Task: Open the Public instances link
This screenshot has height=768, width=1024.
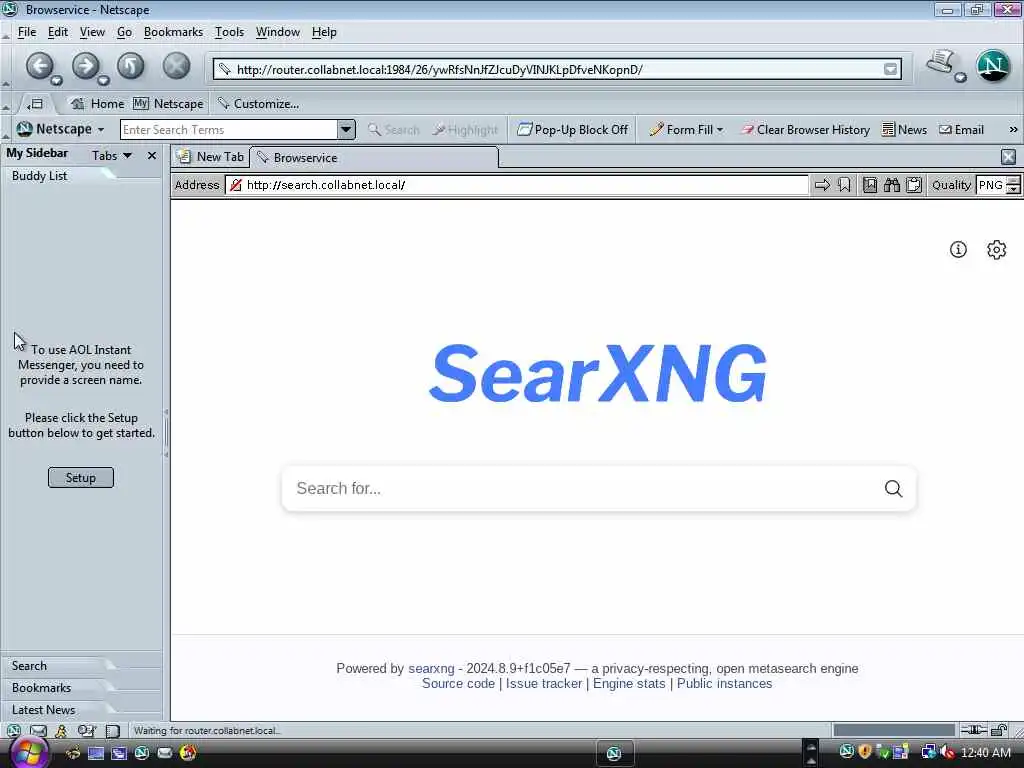Action: tap(724, 684)
